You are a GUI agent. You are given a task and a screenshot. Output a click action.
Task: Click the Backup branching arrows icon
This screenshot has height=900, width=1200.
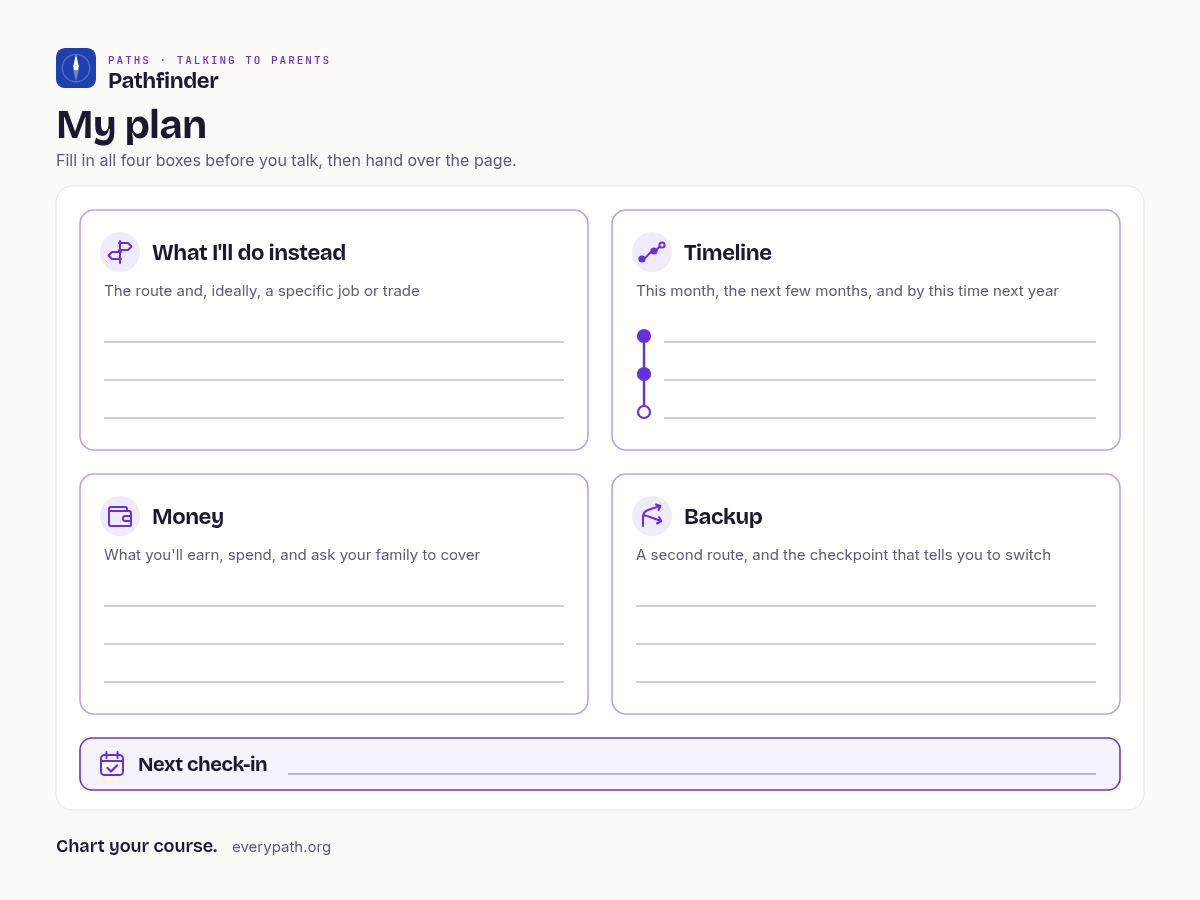click(x=652, y=516)
